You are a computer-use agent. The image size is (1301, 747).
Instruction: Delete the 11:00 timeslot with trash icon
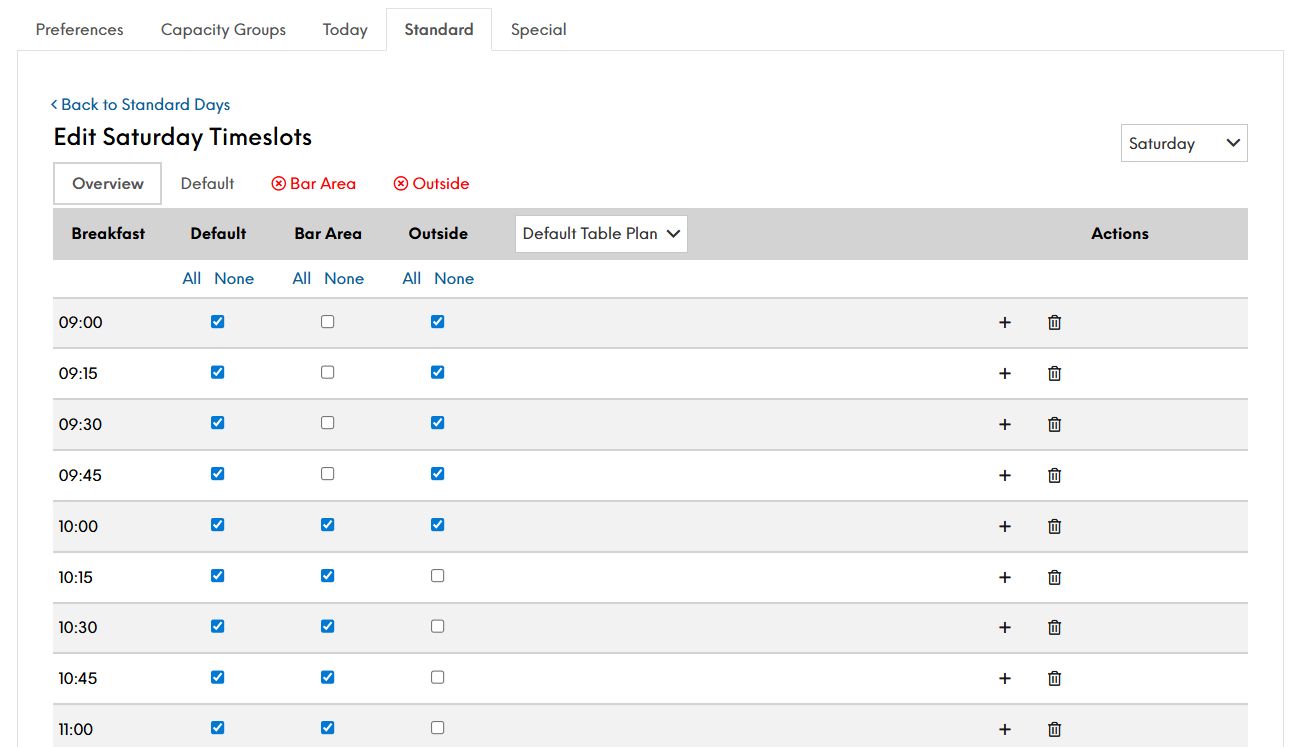click(x=1054, y=730)
